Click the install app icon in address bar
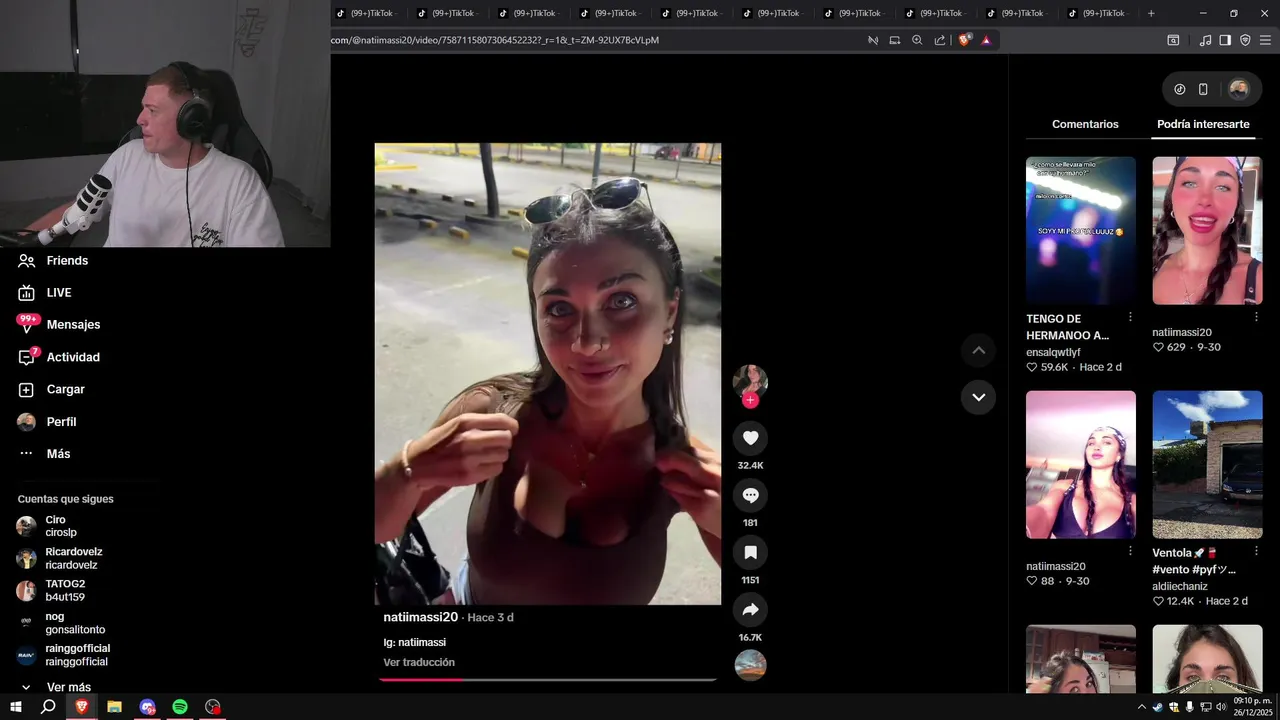Viewport: 1280px width, 720px height. click(895, 40)
